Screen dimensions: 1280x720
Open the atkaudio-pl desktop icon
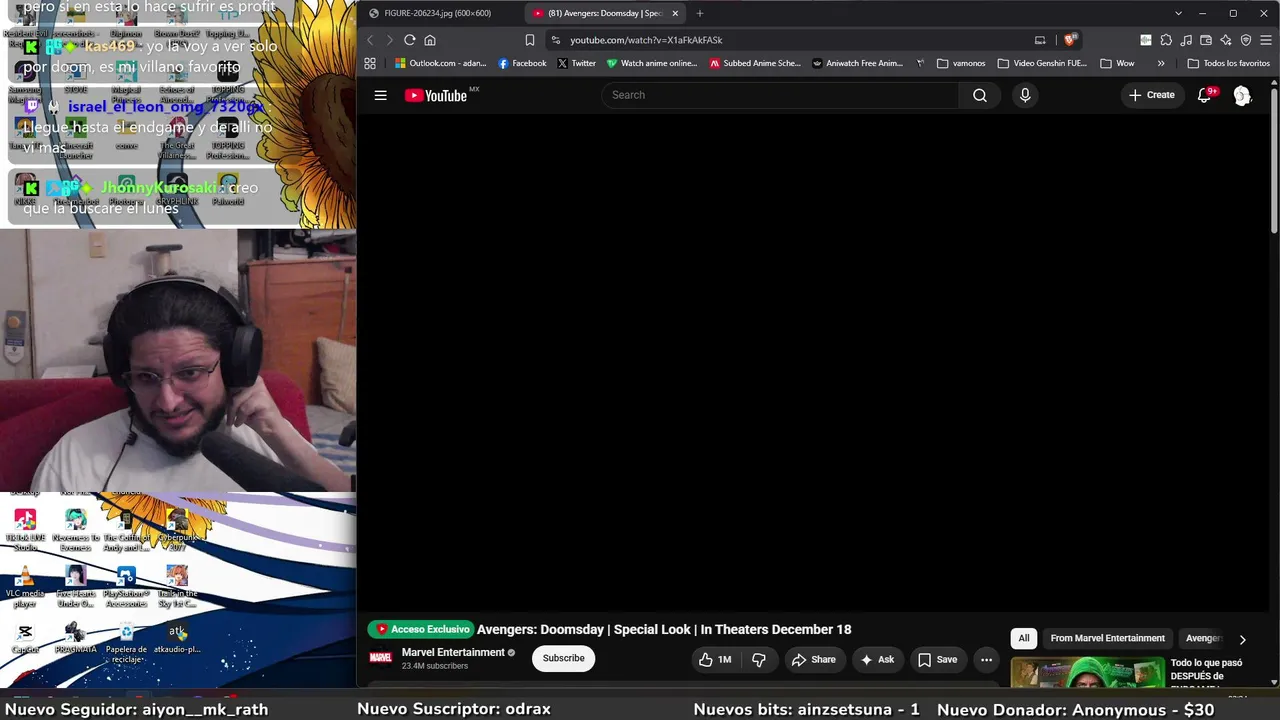click(x=177, y=638)
